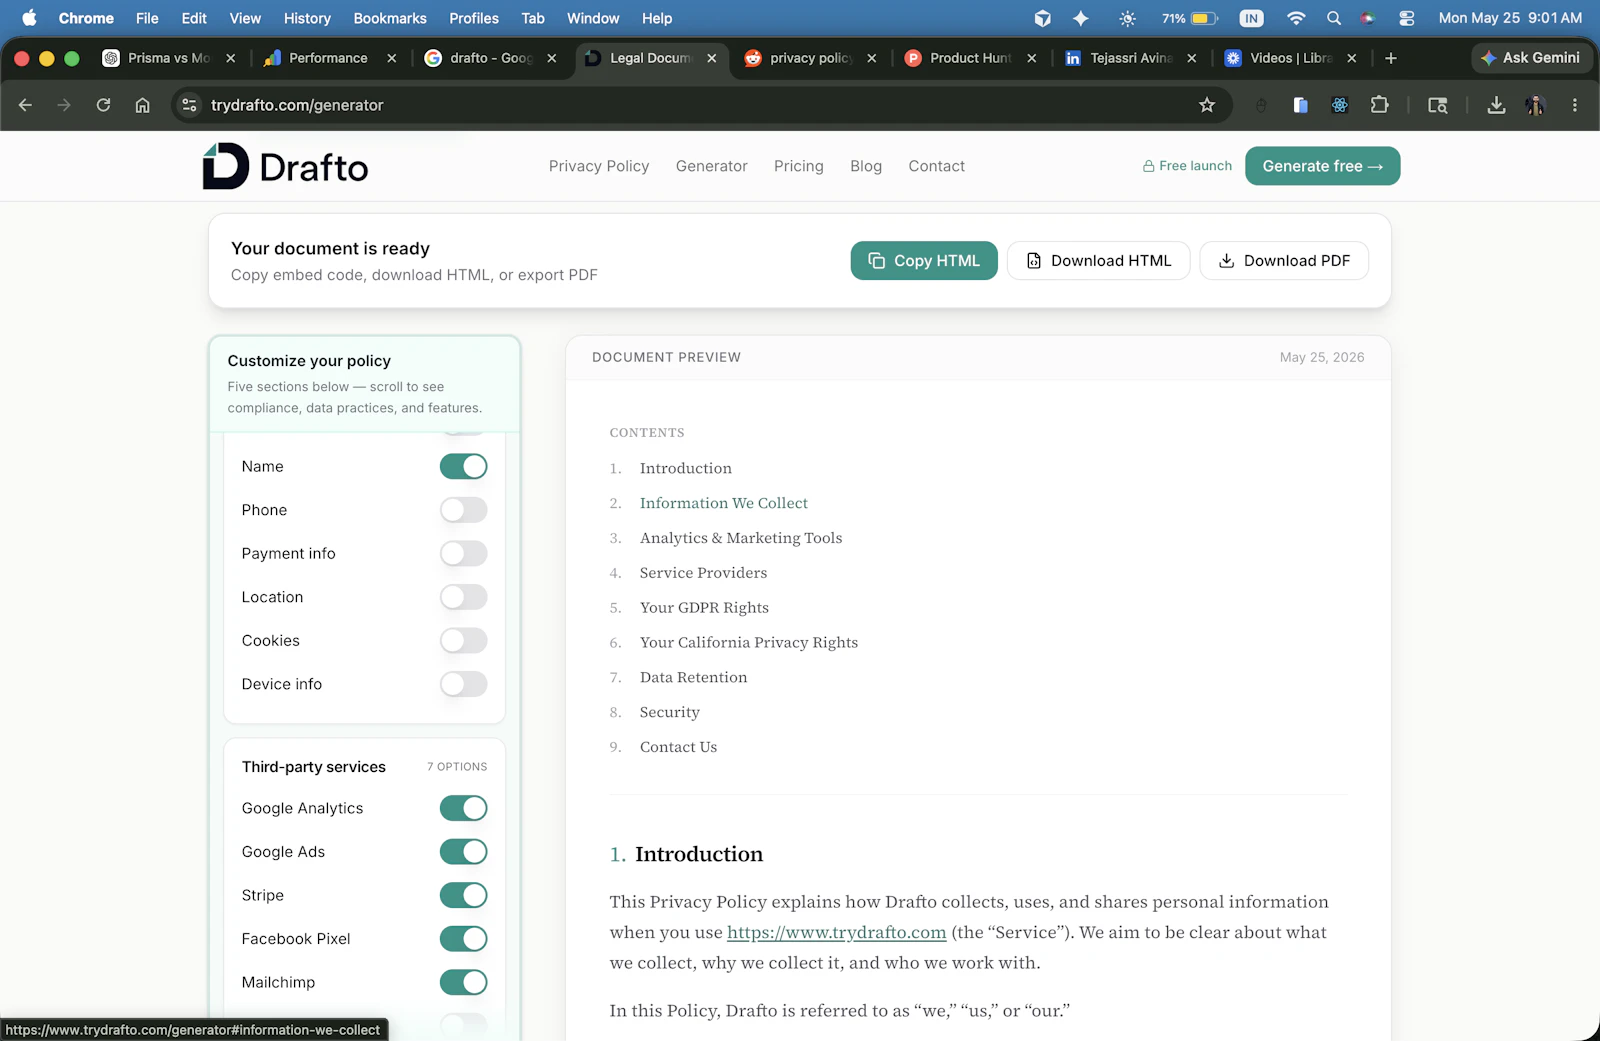Bookmark this page with the star icon
This screenshot has width=1600, height=1041.
[x=1207, y=105]
